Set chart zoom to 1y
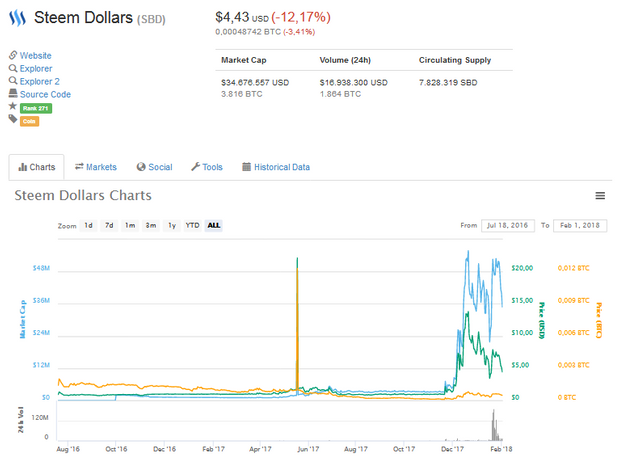Image resolution: width=640 pixels, height=462 pixels. click(172, 225)
